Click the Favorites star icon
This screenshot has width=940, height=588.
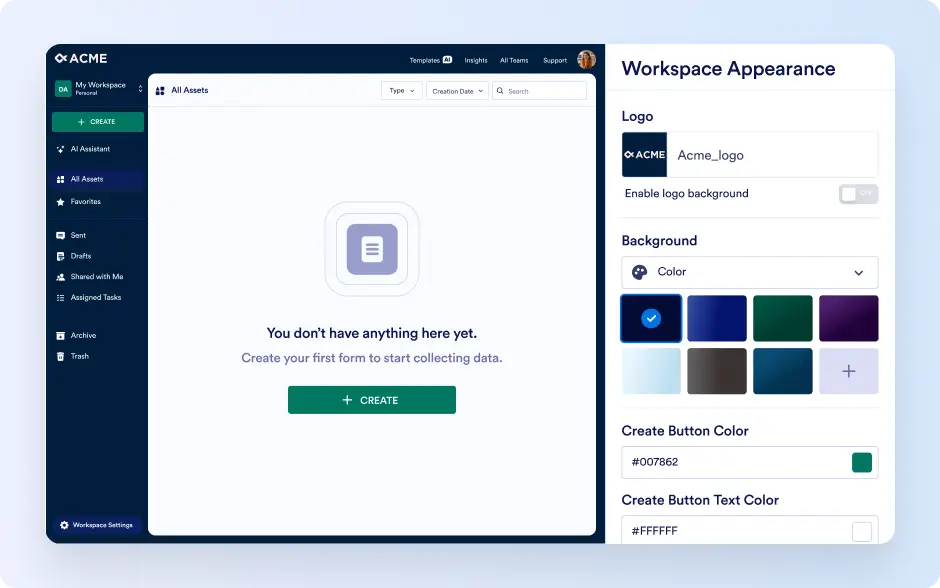60,202
